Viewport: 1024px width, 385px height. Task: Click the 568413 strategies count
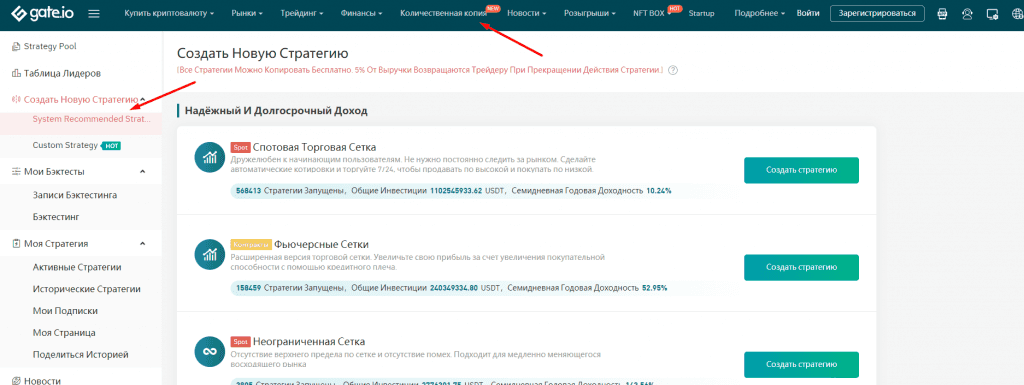[248, 191]
